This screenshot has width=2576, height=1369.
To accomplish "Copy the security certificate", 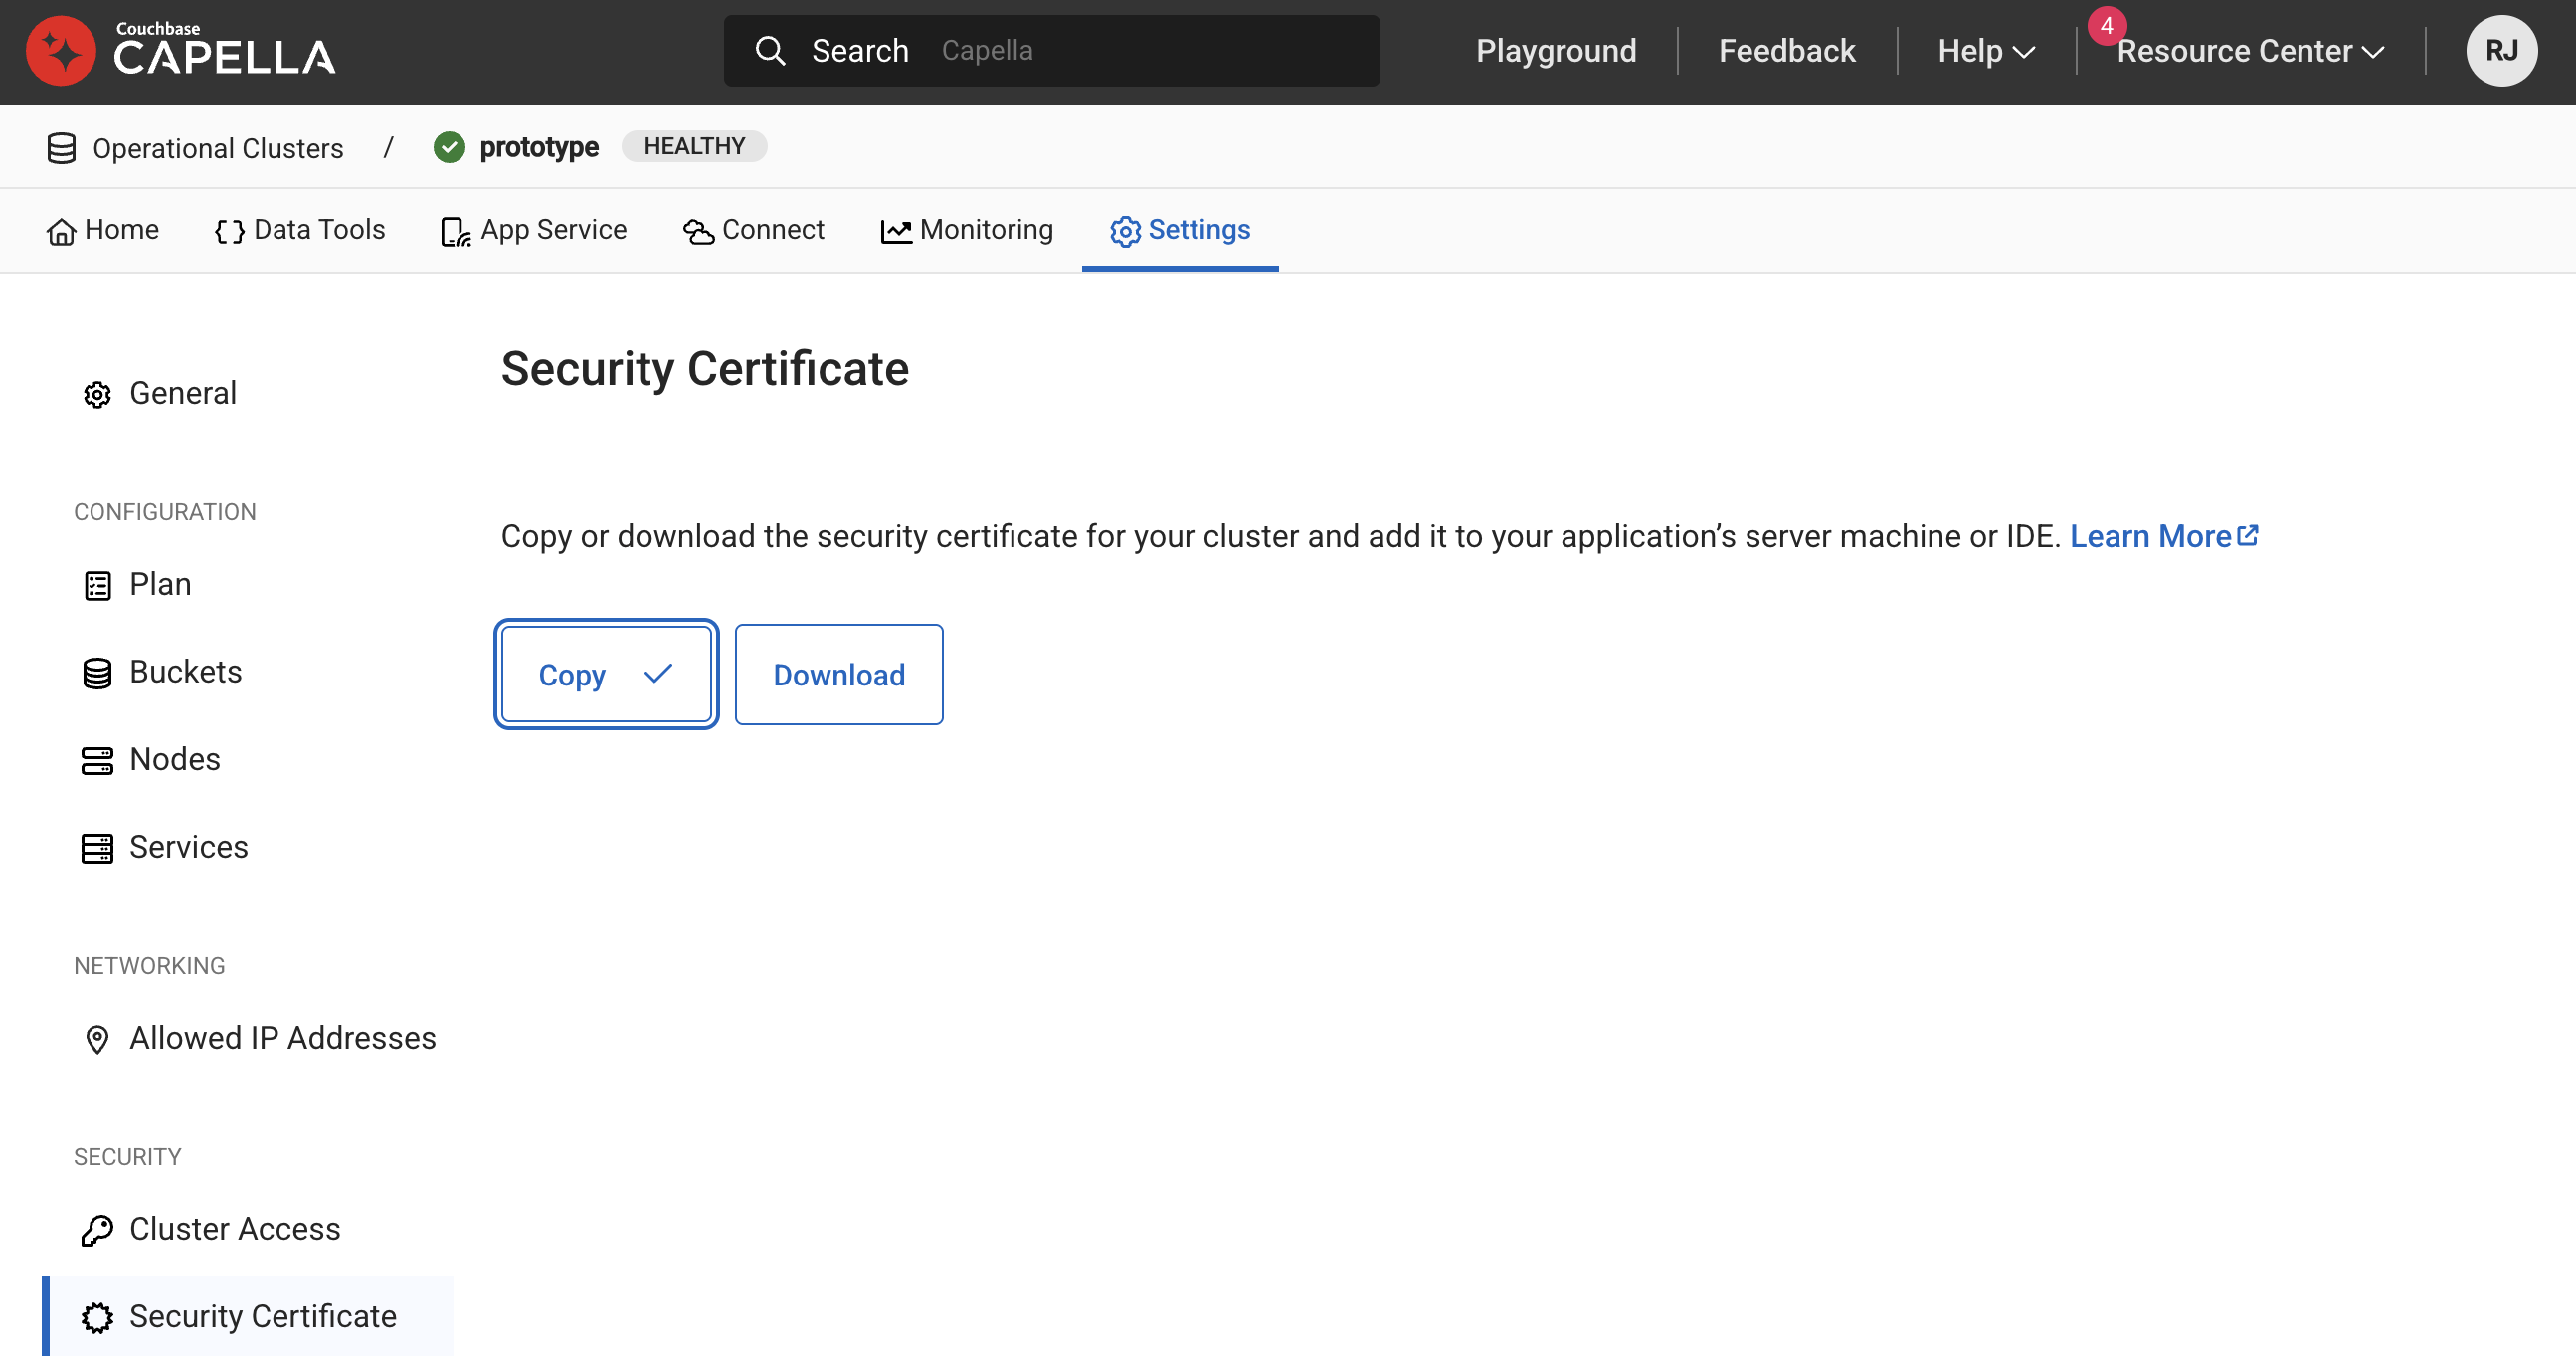I will (606, 675).
